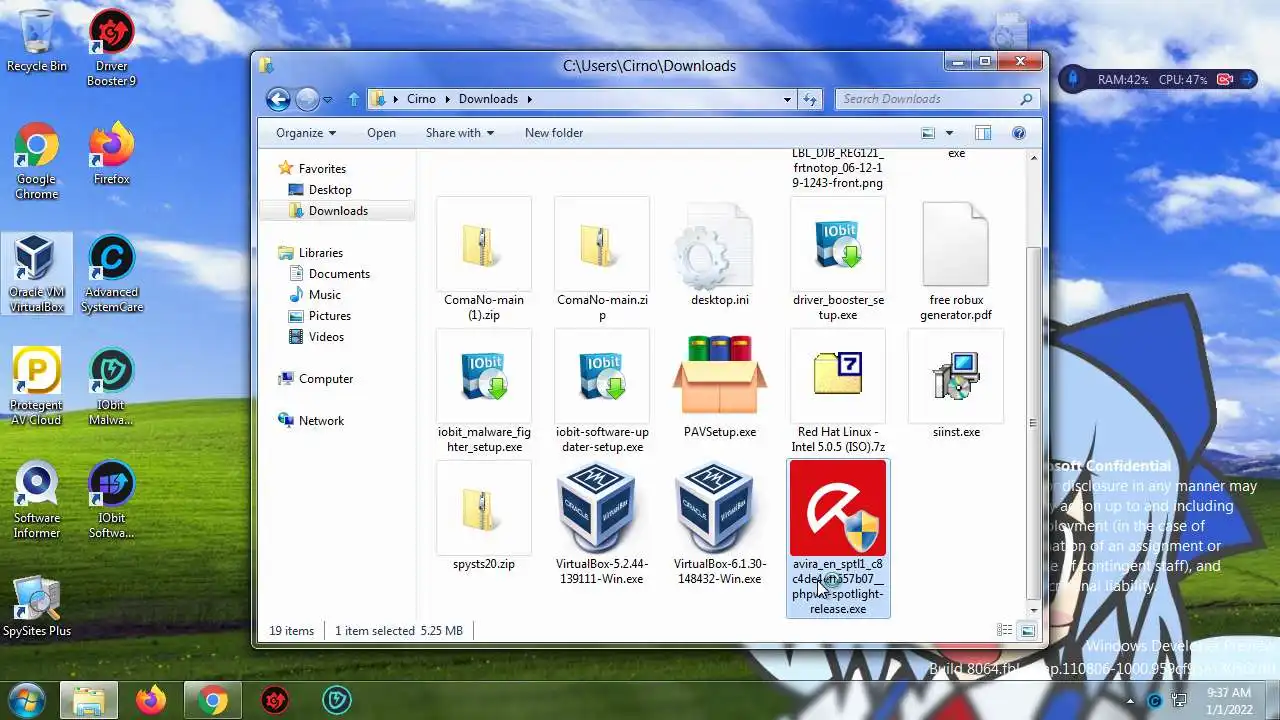The width and height of the screenshot is (1280, 720).
Task: Select VirtualBox-5.2.44-139111-Win.exe file
Action: point(602,524)
